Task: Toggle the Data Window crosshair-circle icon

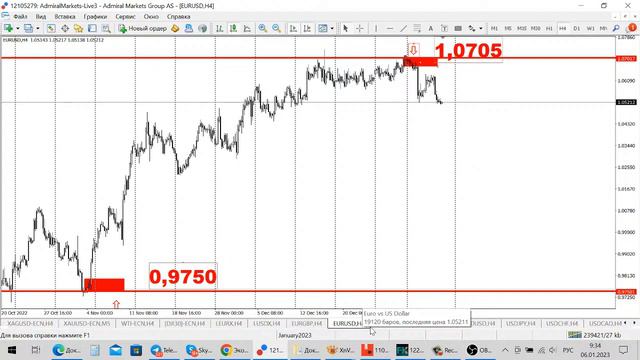Action: 65,28
